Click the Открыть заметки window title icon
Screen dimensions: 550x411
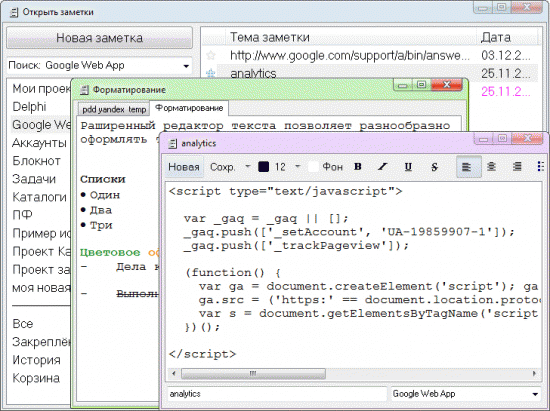click(x=14, y=12)
